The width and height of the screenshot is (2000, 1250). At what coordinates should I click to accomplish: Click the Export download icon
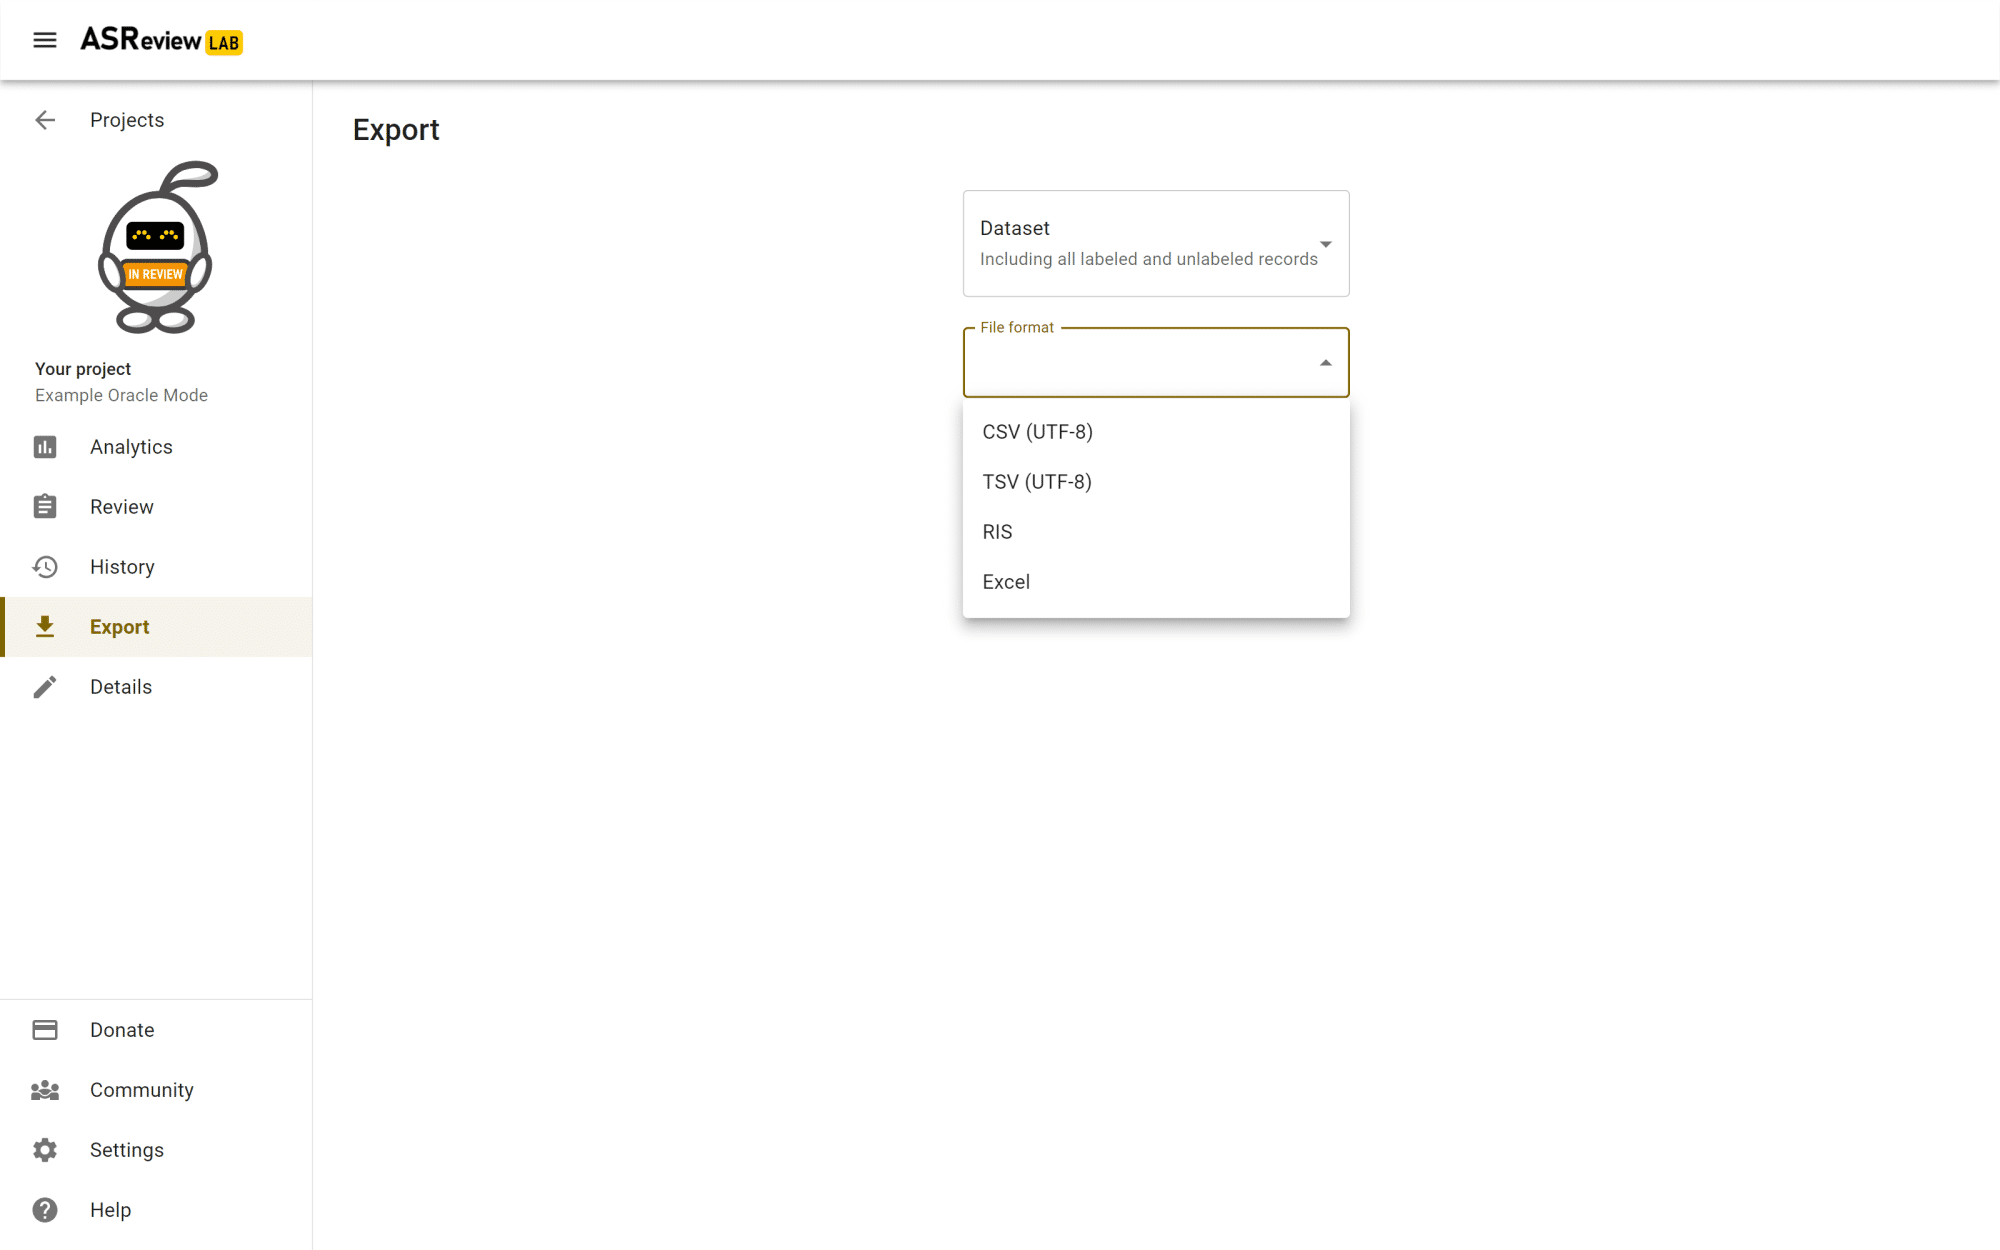[45, 627]
